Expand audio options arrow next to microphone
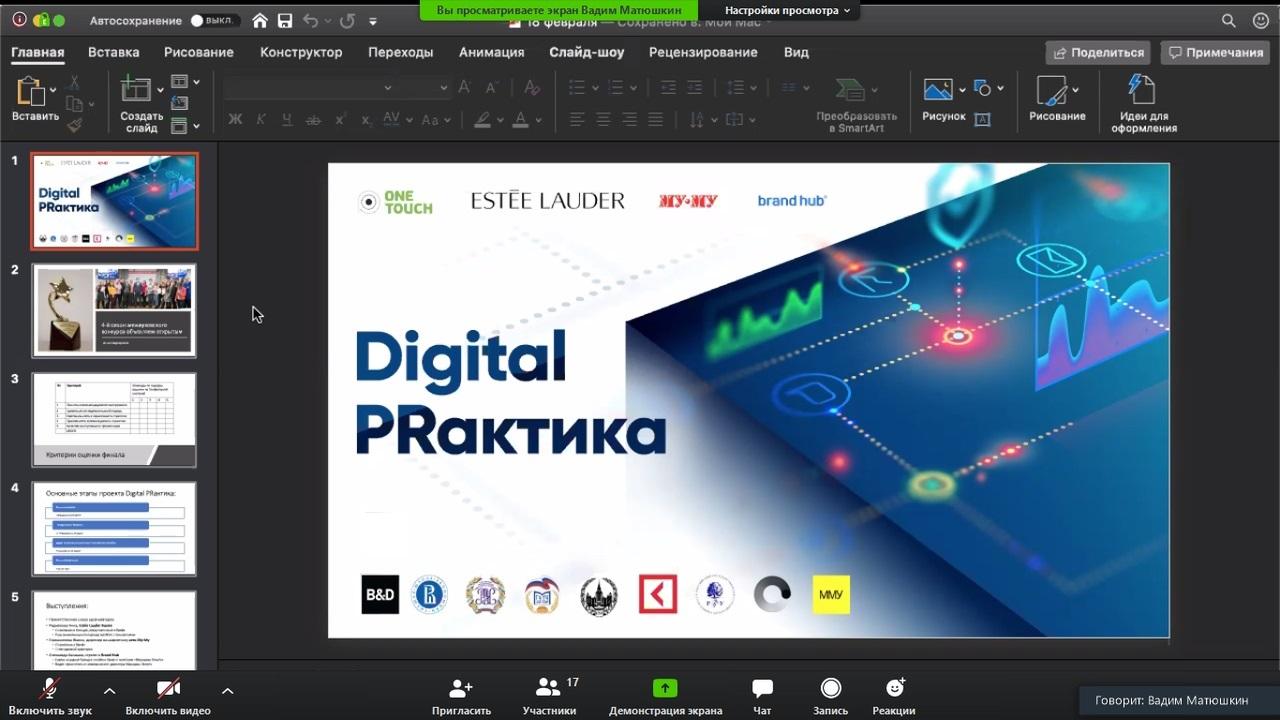1280x720 pixels. pyautogui.click(x=109, y=691)
